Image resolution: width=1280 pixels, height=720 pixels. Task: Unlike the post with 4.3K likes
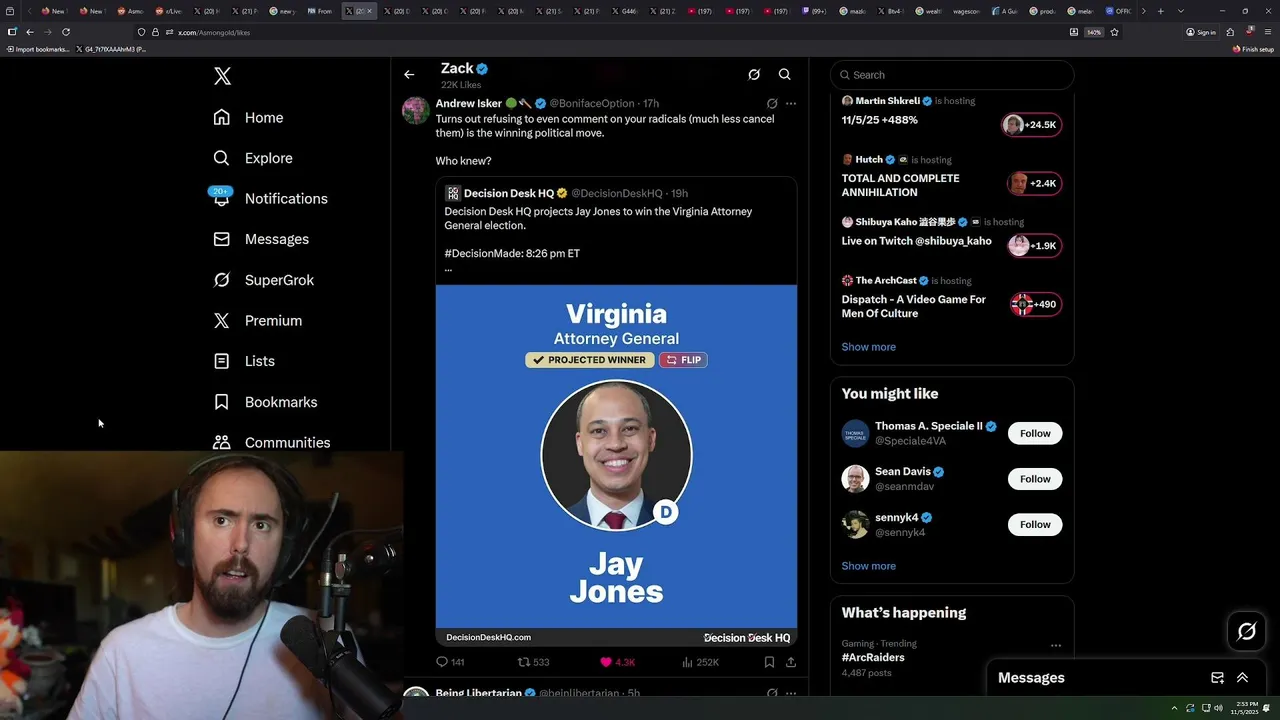point(617,662)
